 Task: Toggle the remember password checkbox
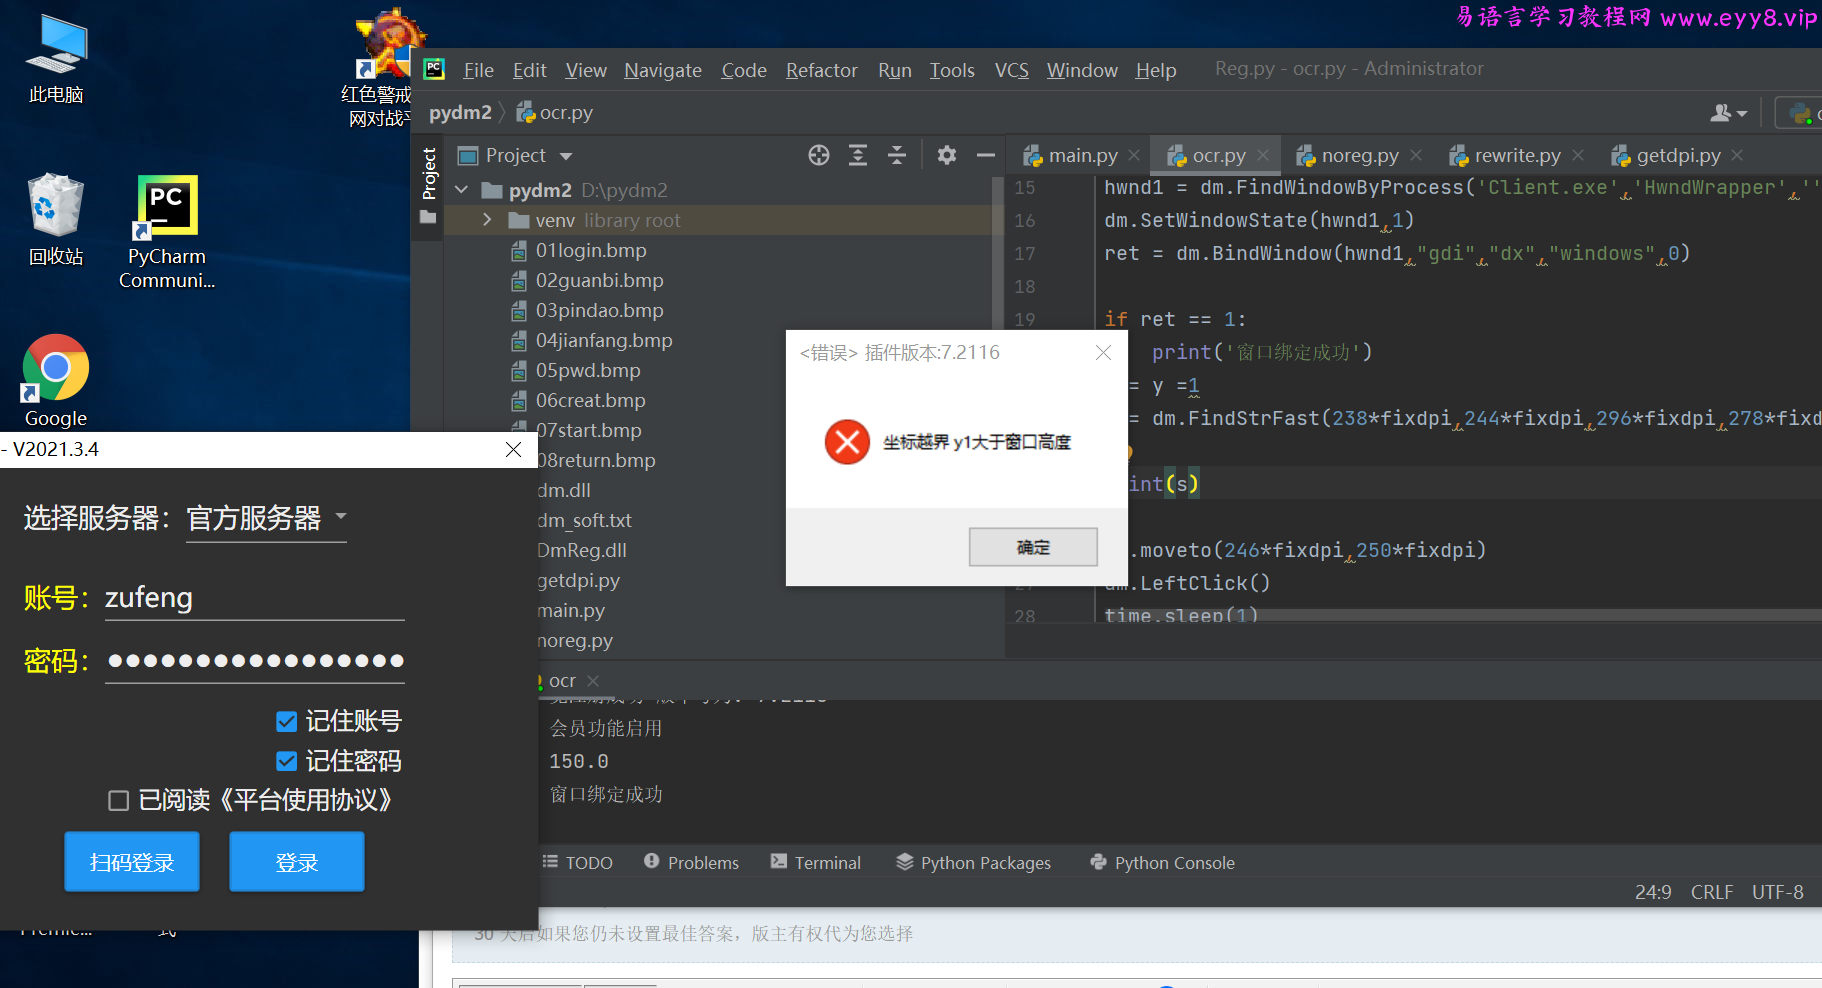pyautogui.click(x=287, y=761)
